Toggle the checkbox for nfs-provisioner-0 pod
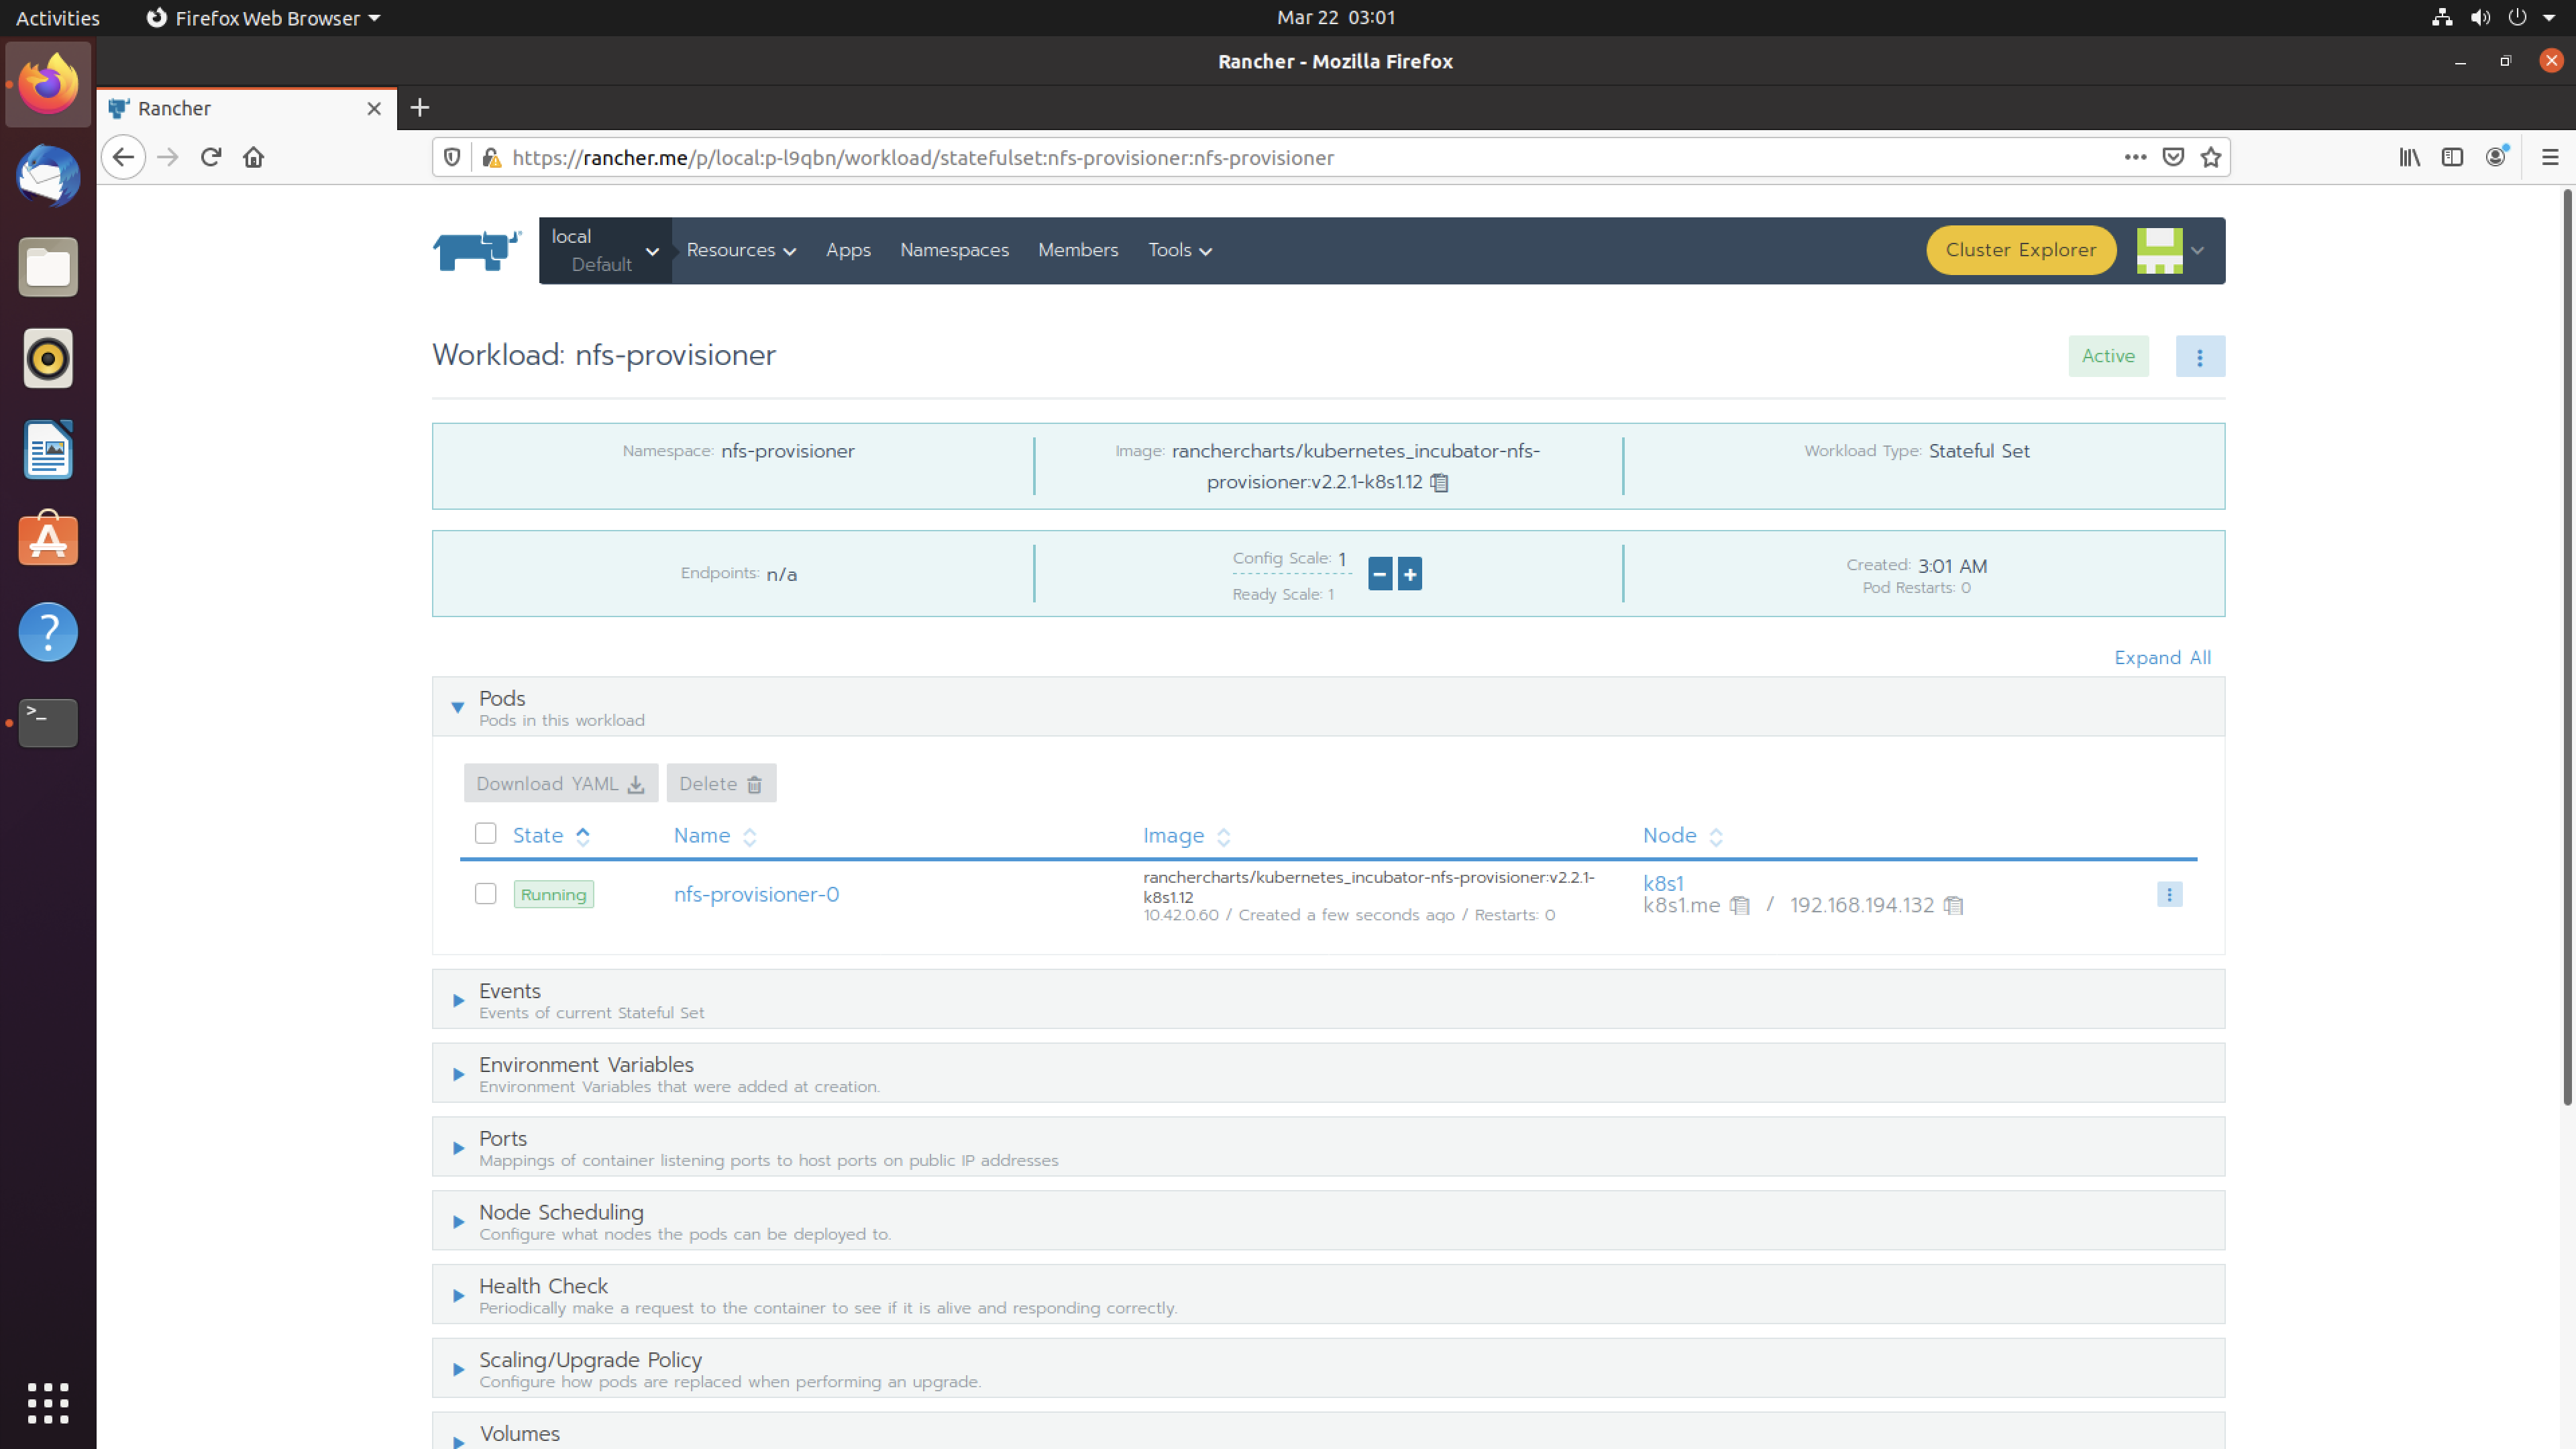2576x1449 pixels. tap(485, 894)
